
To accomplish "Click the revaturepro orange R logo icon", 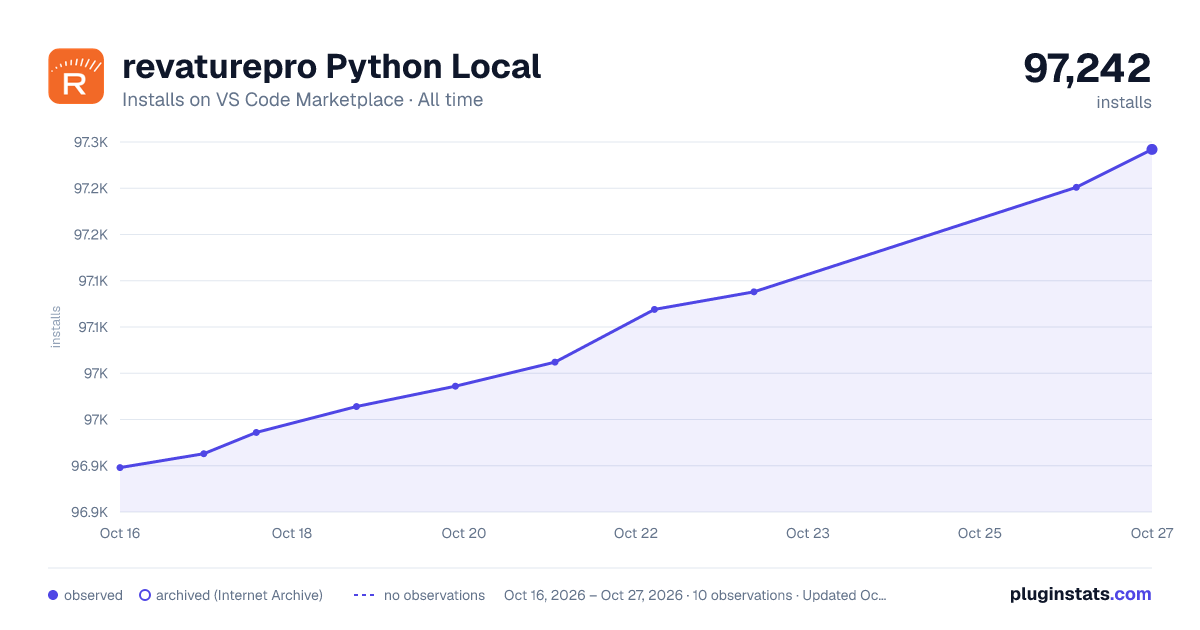I will [x=76, y=76].
